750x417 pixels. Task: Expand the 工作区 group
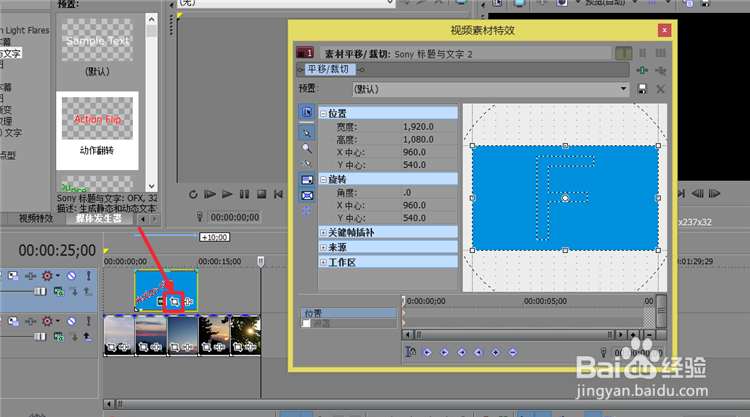(323, 262)
